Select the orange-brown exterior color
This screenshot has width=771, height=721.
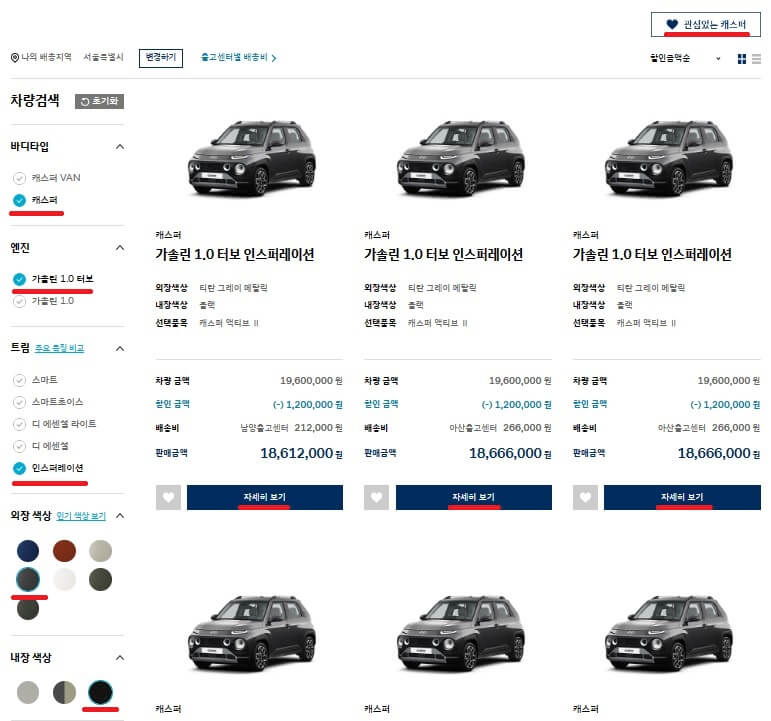click(64, 551)
